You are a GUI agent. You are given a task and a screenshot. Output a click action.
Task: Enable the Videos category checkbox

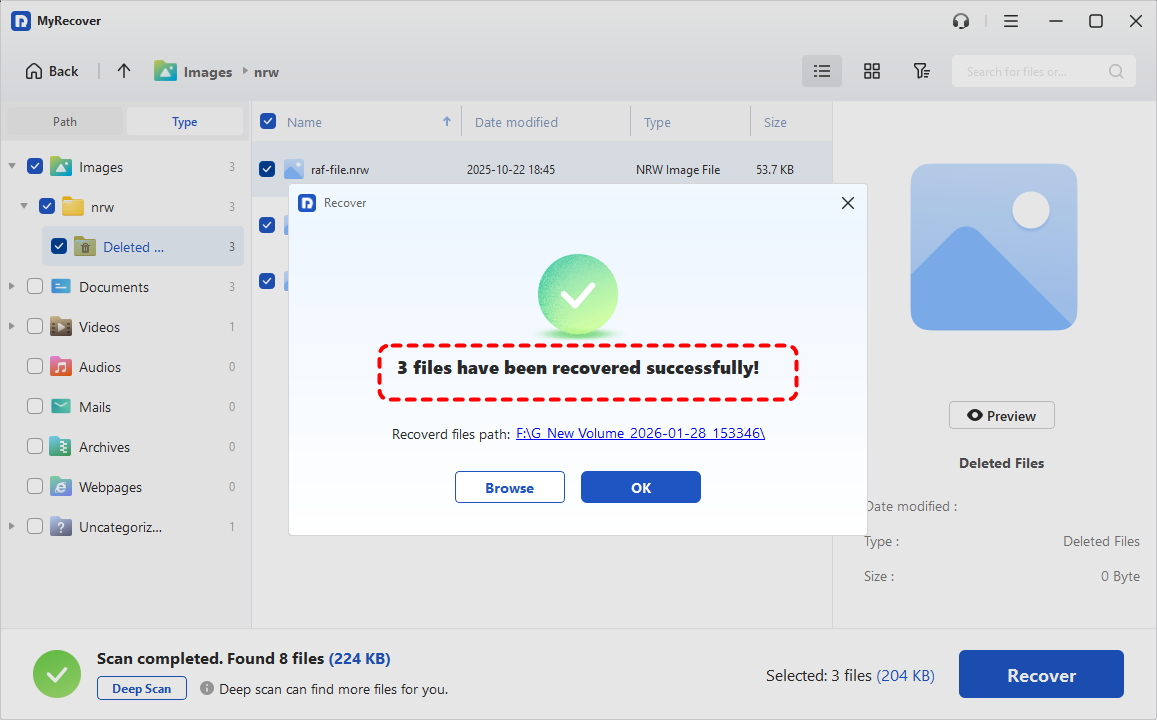(x=35, y=327)
